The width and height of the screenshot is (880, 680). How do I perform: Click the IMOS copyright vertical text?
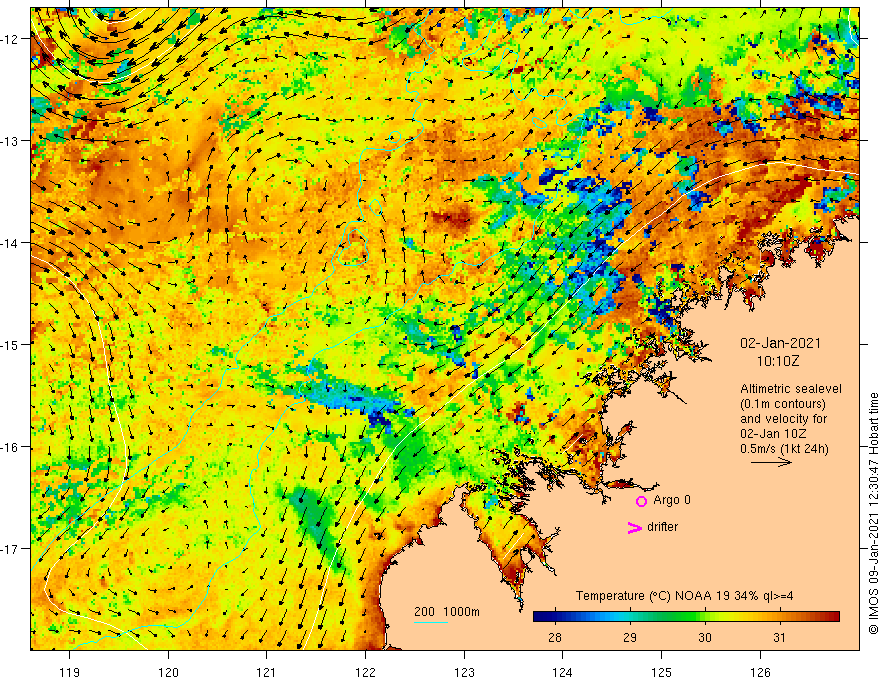(x=873, y=513)
